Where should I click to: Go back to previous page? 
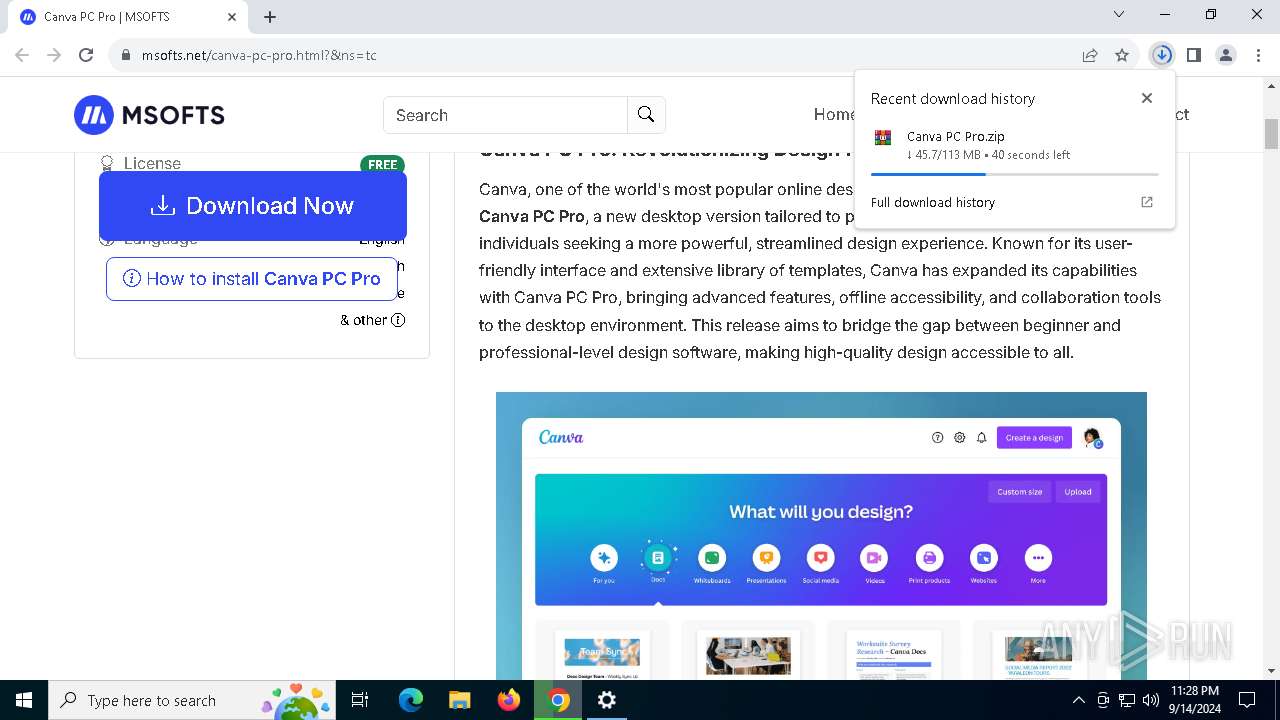pos(22,55)
